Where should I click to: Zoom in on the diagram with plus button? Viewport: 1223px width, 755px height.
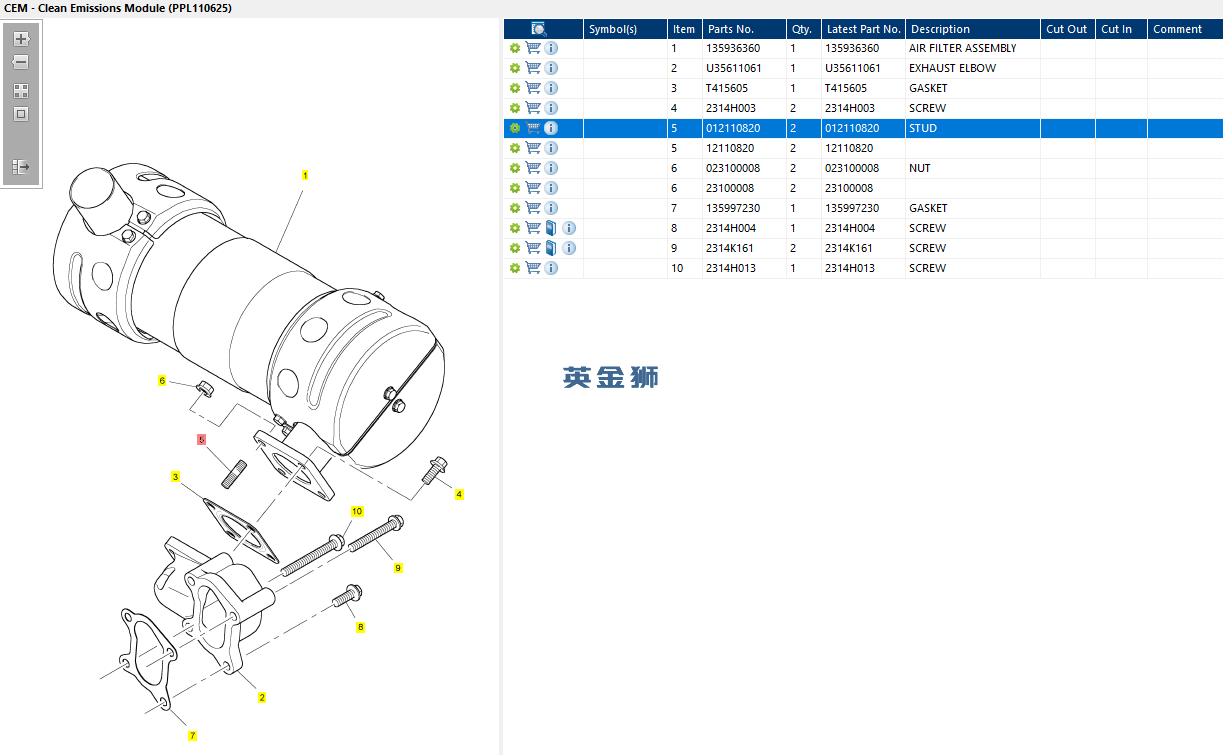pos(21,39)
